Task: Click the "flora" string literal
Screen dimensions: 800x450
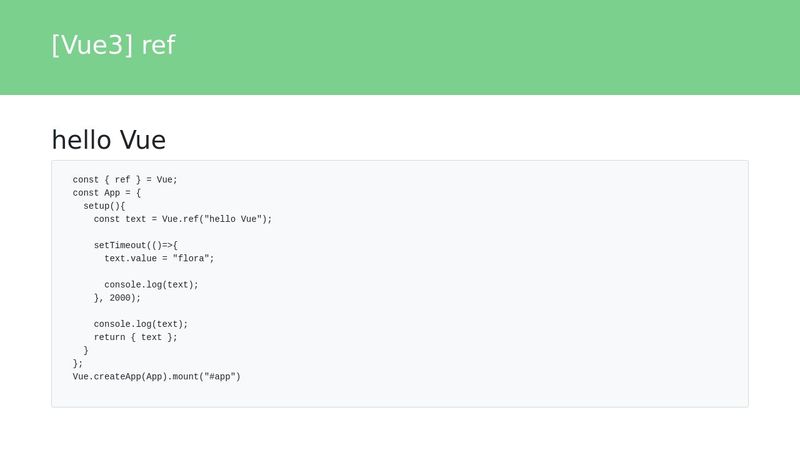Action: (191, 258)
